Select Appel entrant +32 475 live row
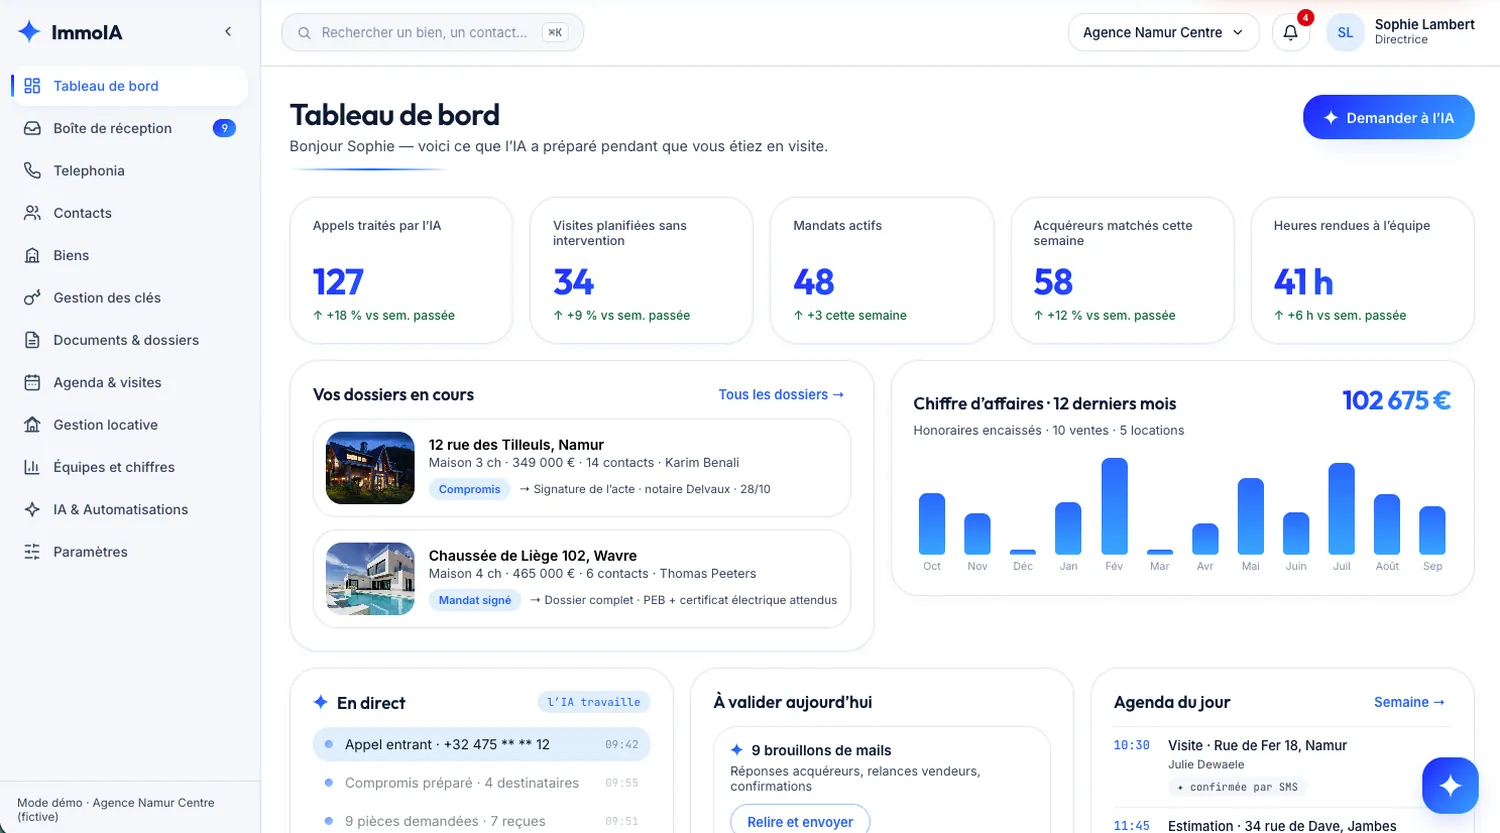 coord(481,744)
